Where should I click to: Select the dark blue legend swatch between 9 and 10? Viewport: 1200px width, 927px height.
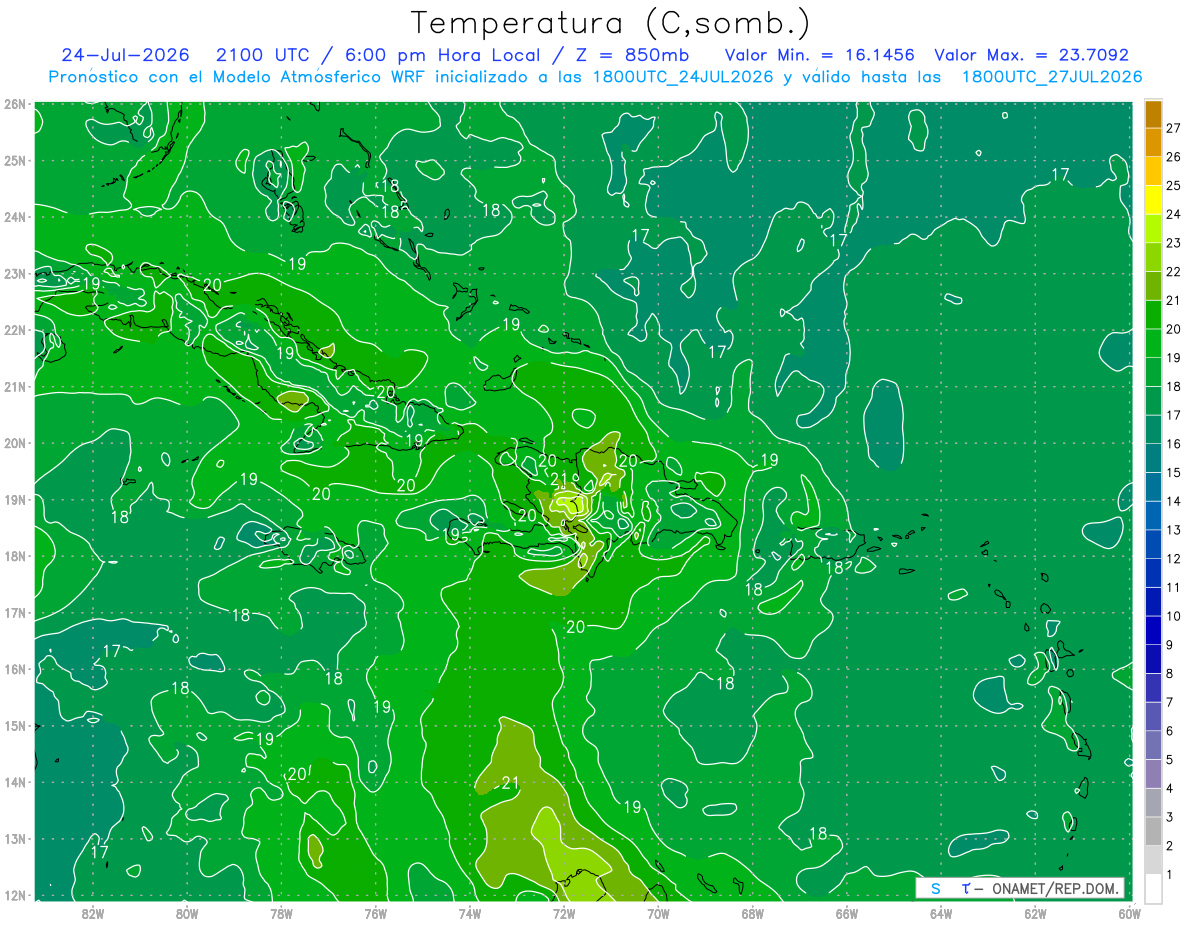[x=1153, y=631]
